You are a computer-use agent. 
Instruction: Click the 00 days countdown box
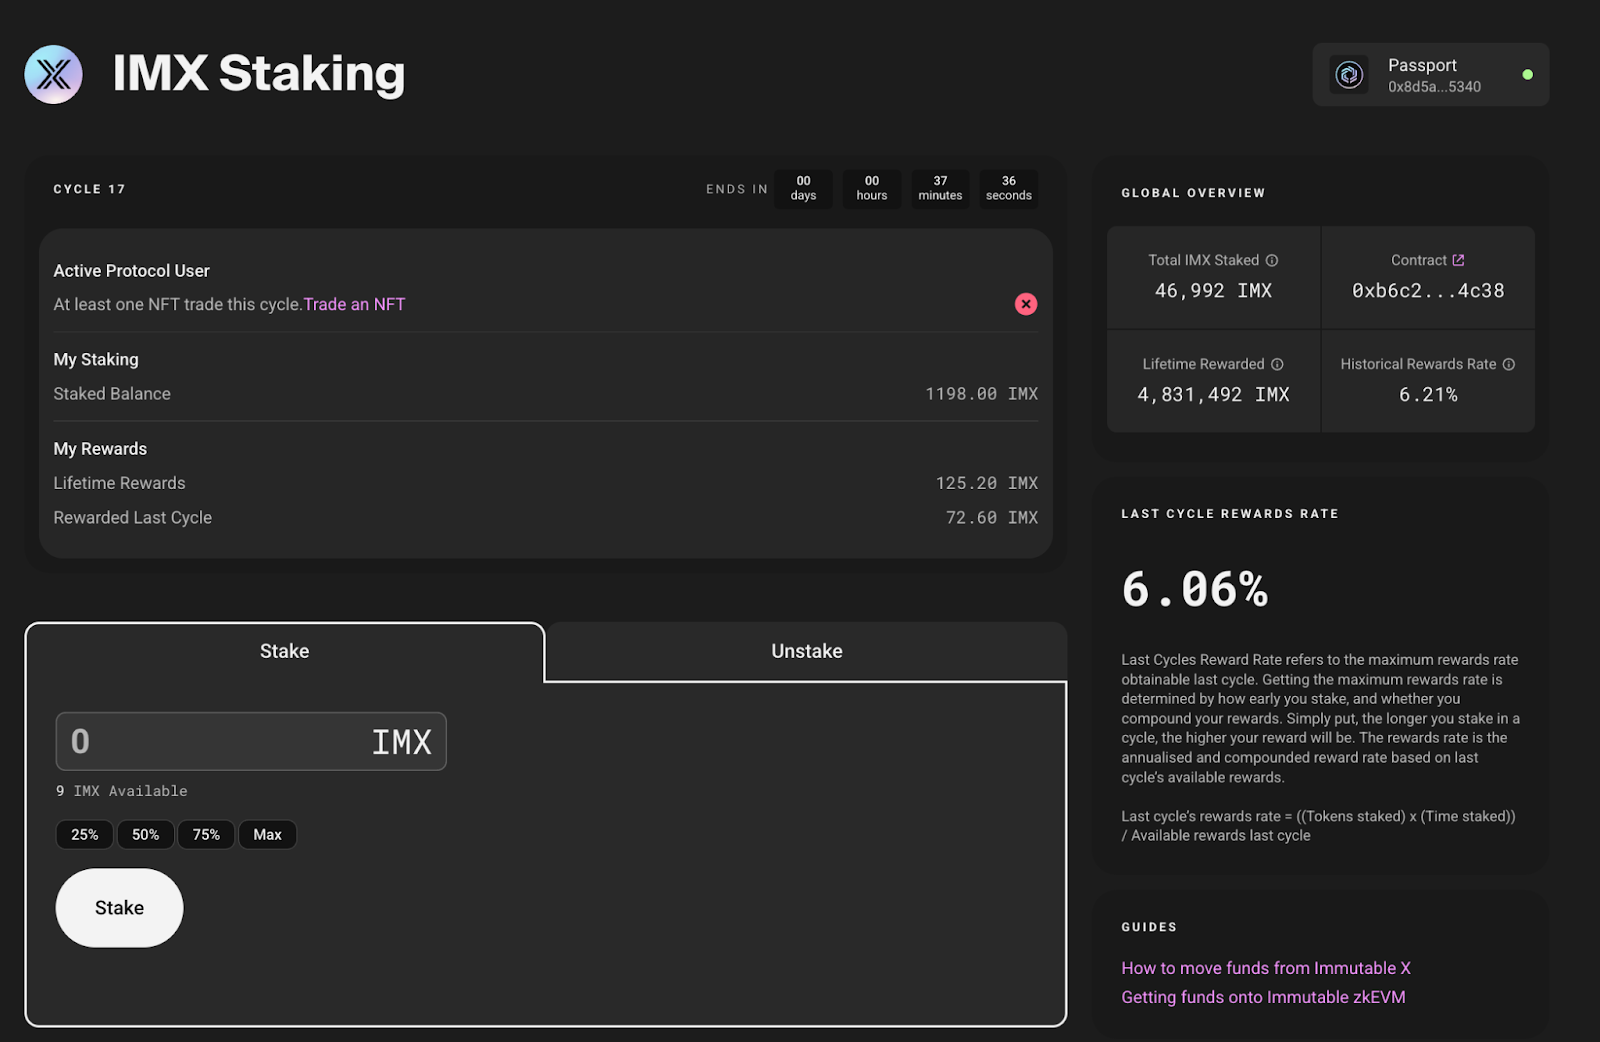click(x=803, y=189)
